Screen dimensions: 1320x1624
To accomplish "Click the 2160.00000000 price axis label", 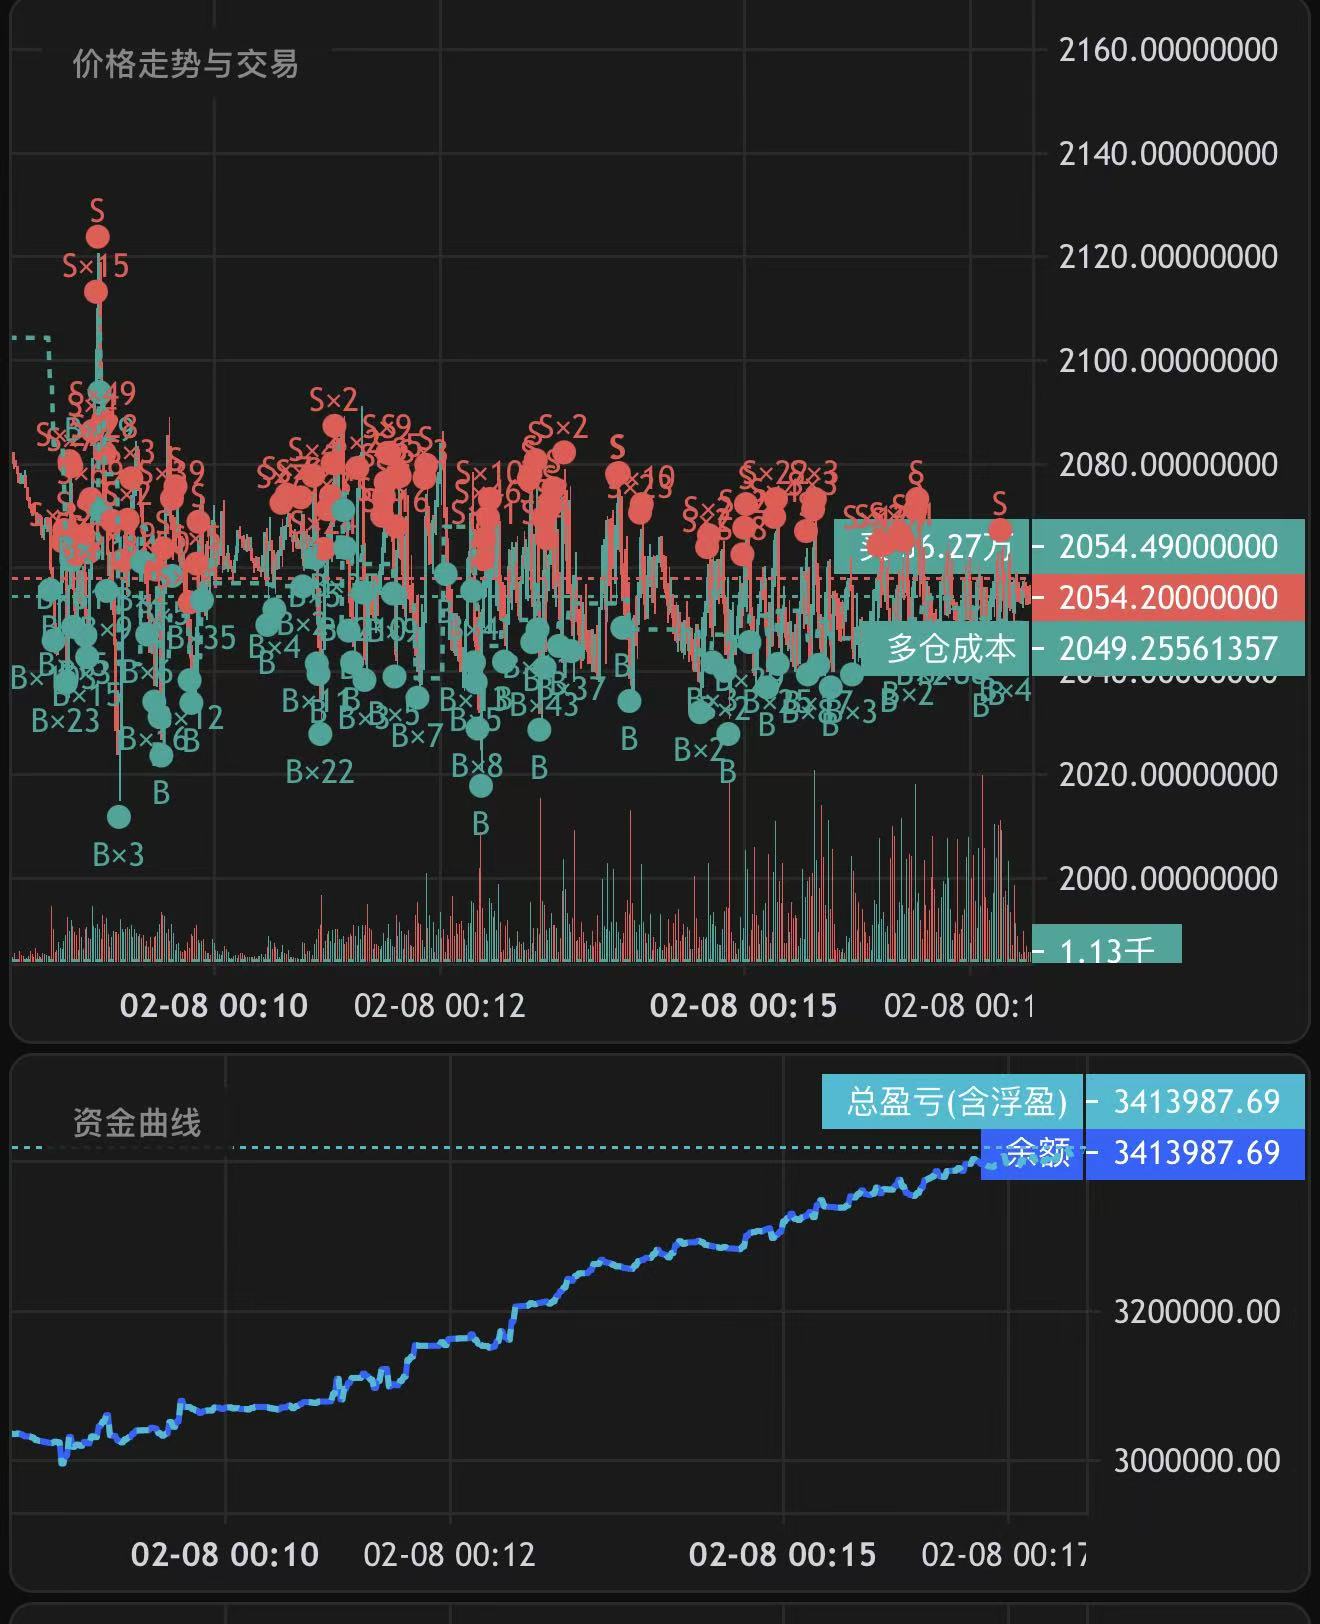I will (x=1167, y=49).
